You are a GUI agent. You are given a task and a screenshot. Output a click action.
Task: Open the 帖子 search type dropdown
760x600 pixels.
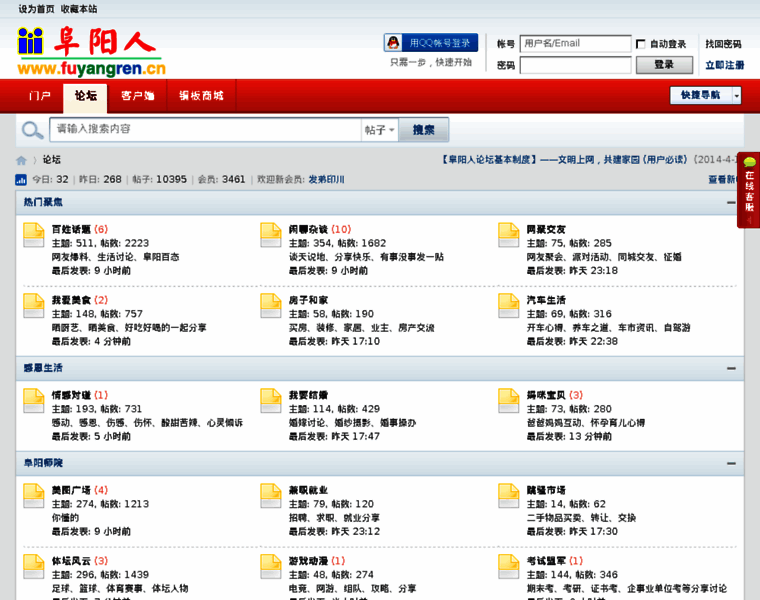pyautogui.click(x=379, y=130)
